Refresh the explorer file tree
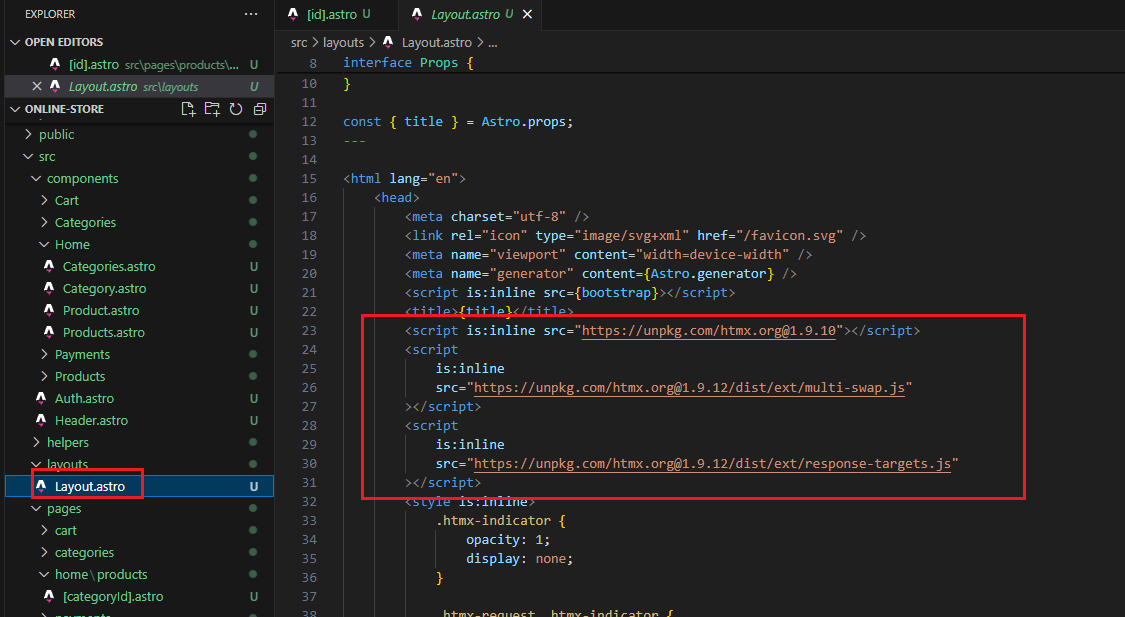This screenshot has width=1125, height=617. 235,109
